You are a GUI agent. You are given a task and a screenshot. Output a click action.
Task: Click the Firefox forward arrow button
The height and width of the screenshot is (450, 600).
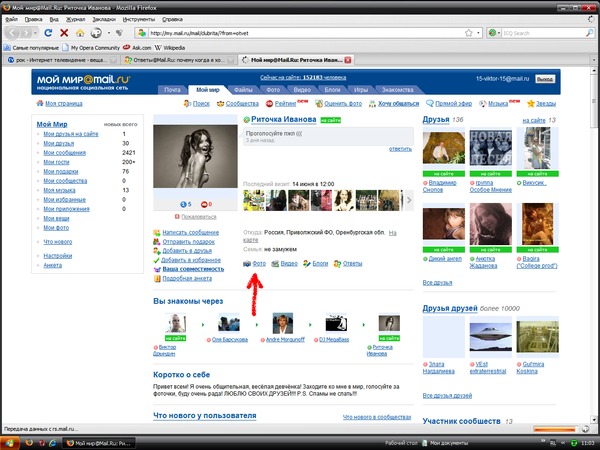pos(26,33)
